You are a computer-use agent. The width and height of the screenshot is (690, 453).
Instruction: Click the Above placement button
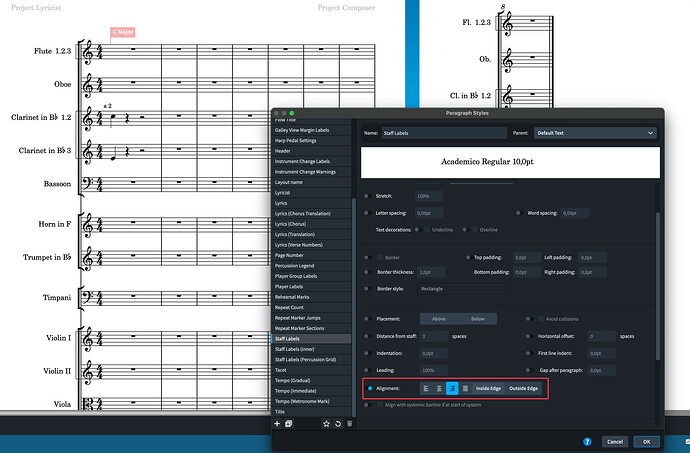click(x=439, y=319)
